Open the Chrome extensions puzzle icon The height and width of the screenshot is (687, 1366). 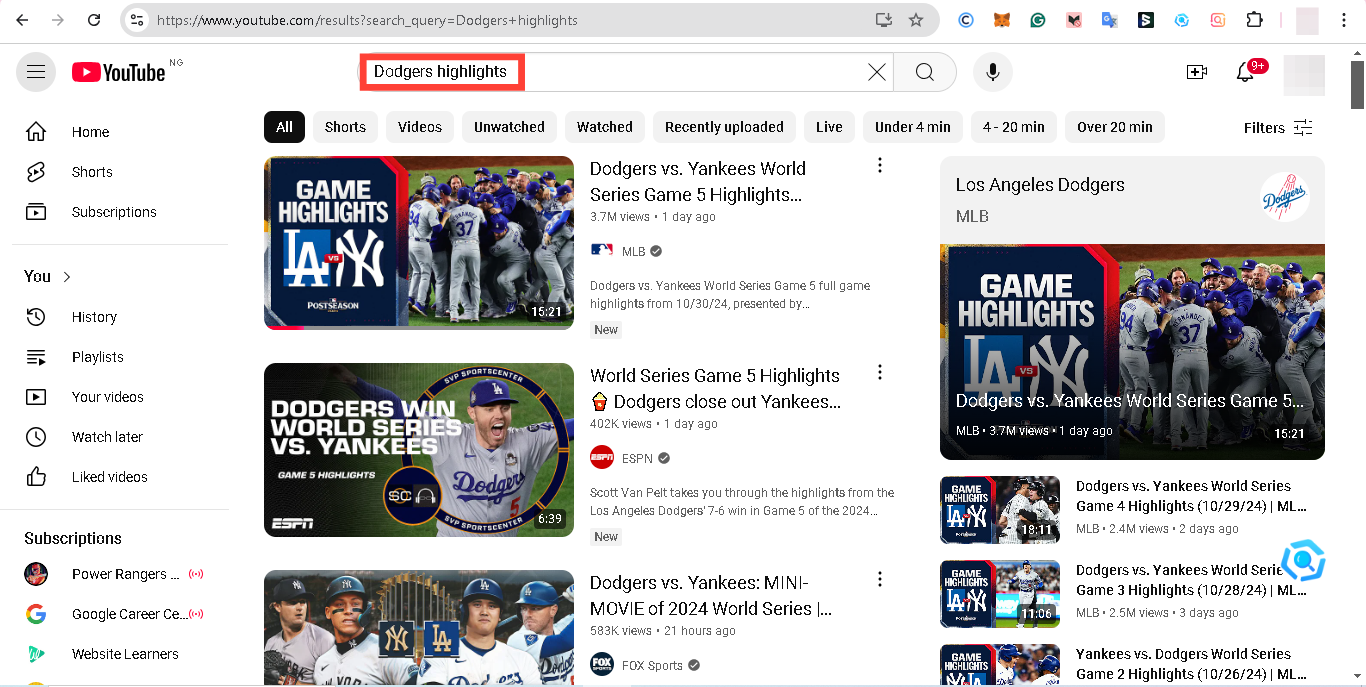[x=1254, y=20]
